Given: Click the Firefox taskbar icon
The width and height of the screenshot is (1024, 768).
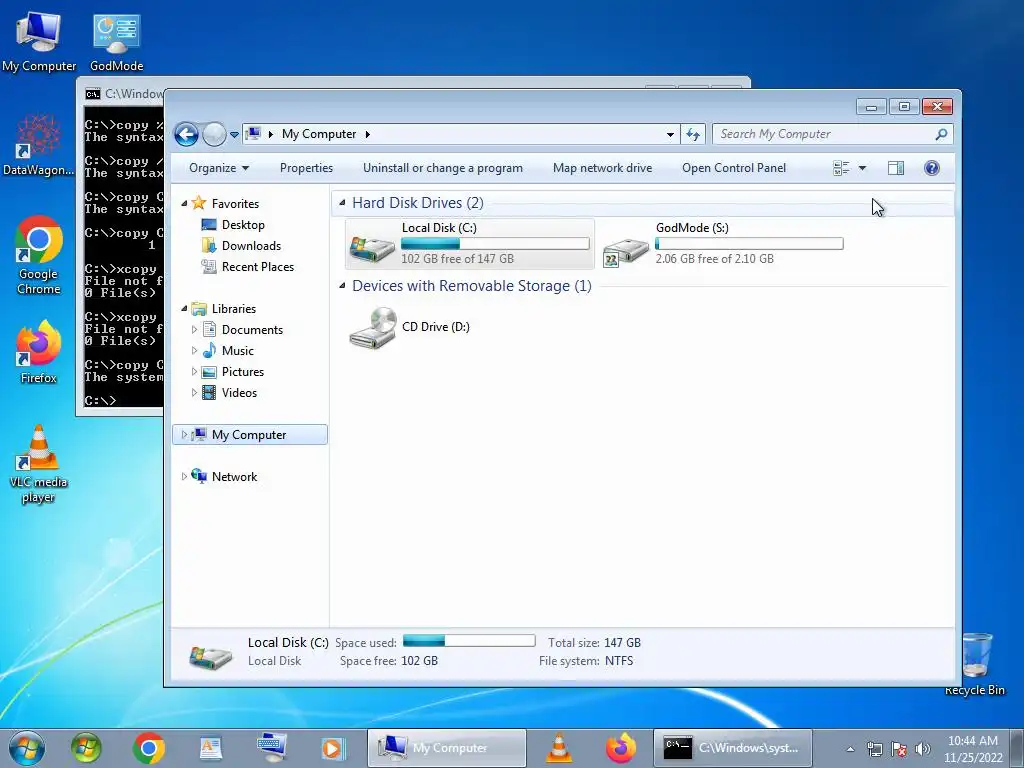Looking at the screenshot, I should pos(620,748).
